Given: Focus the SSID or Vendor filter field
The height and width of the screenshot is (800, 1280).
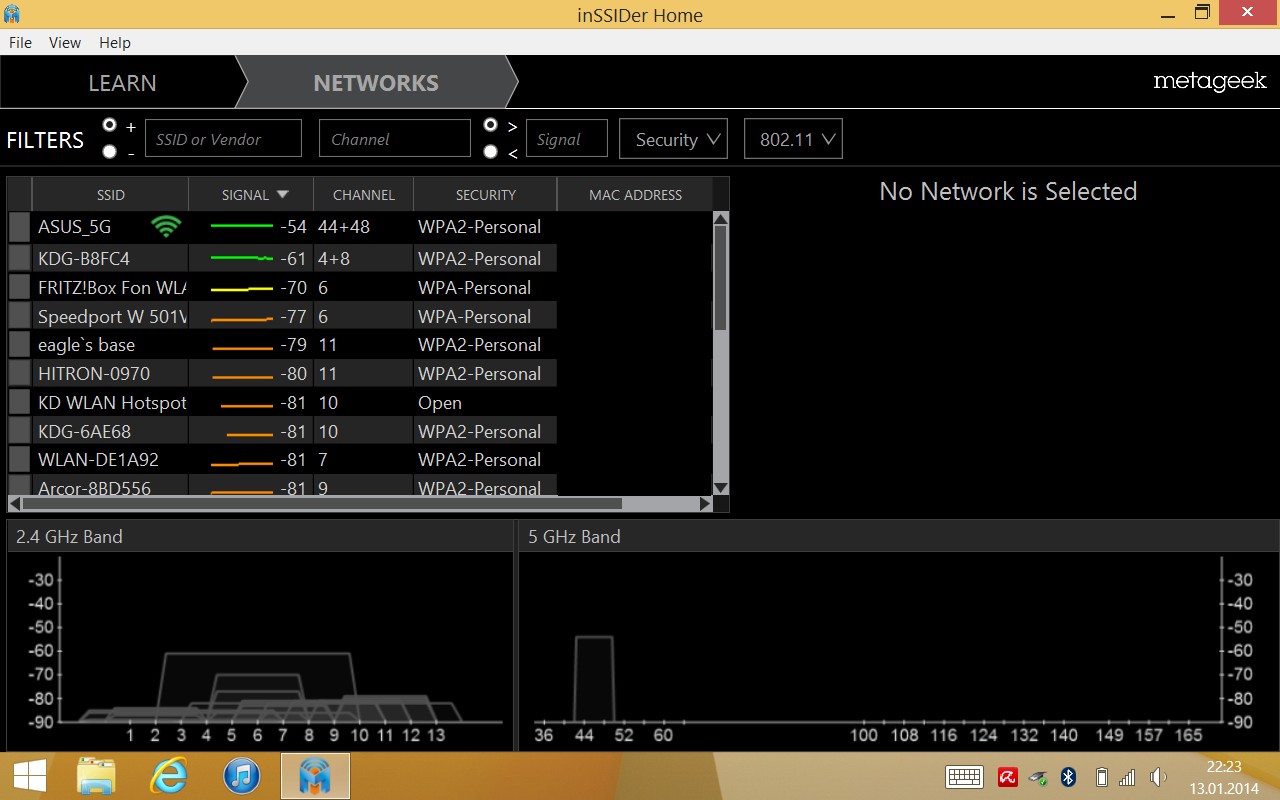Looking at the screenshot, I should (223, 139).
